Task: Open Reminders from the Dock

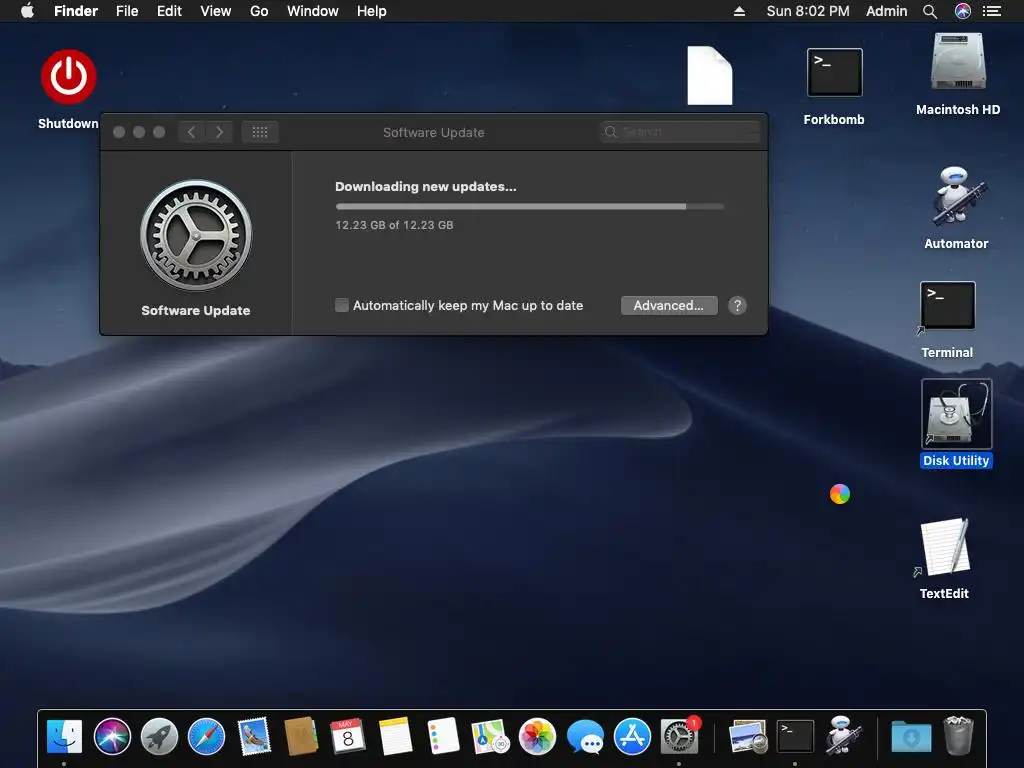Action: pyautogui.click(x=443, y=737)
